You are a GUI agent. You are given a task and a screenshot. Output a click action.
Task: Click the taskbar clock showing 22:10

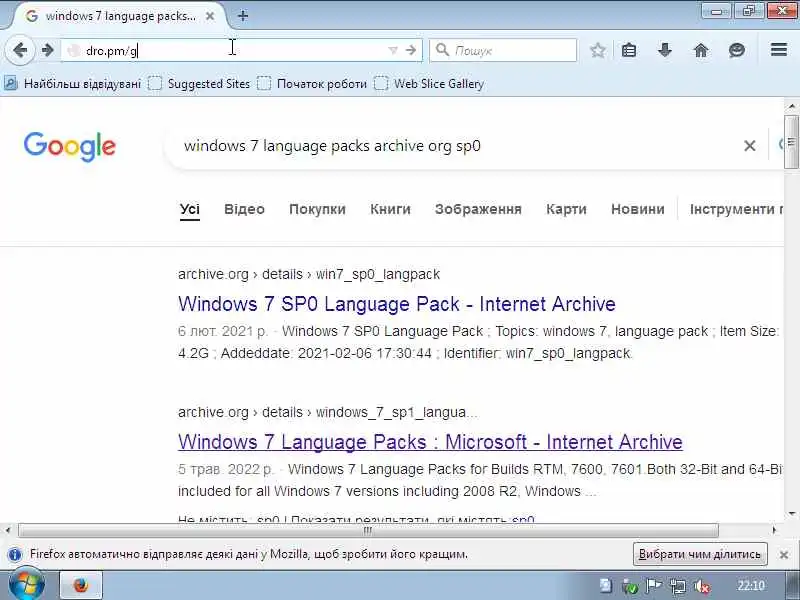click(751, 586)
